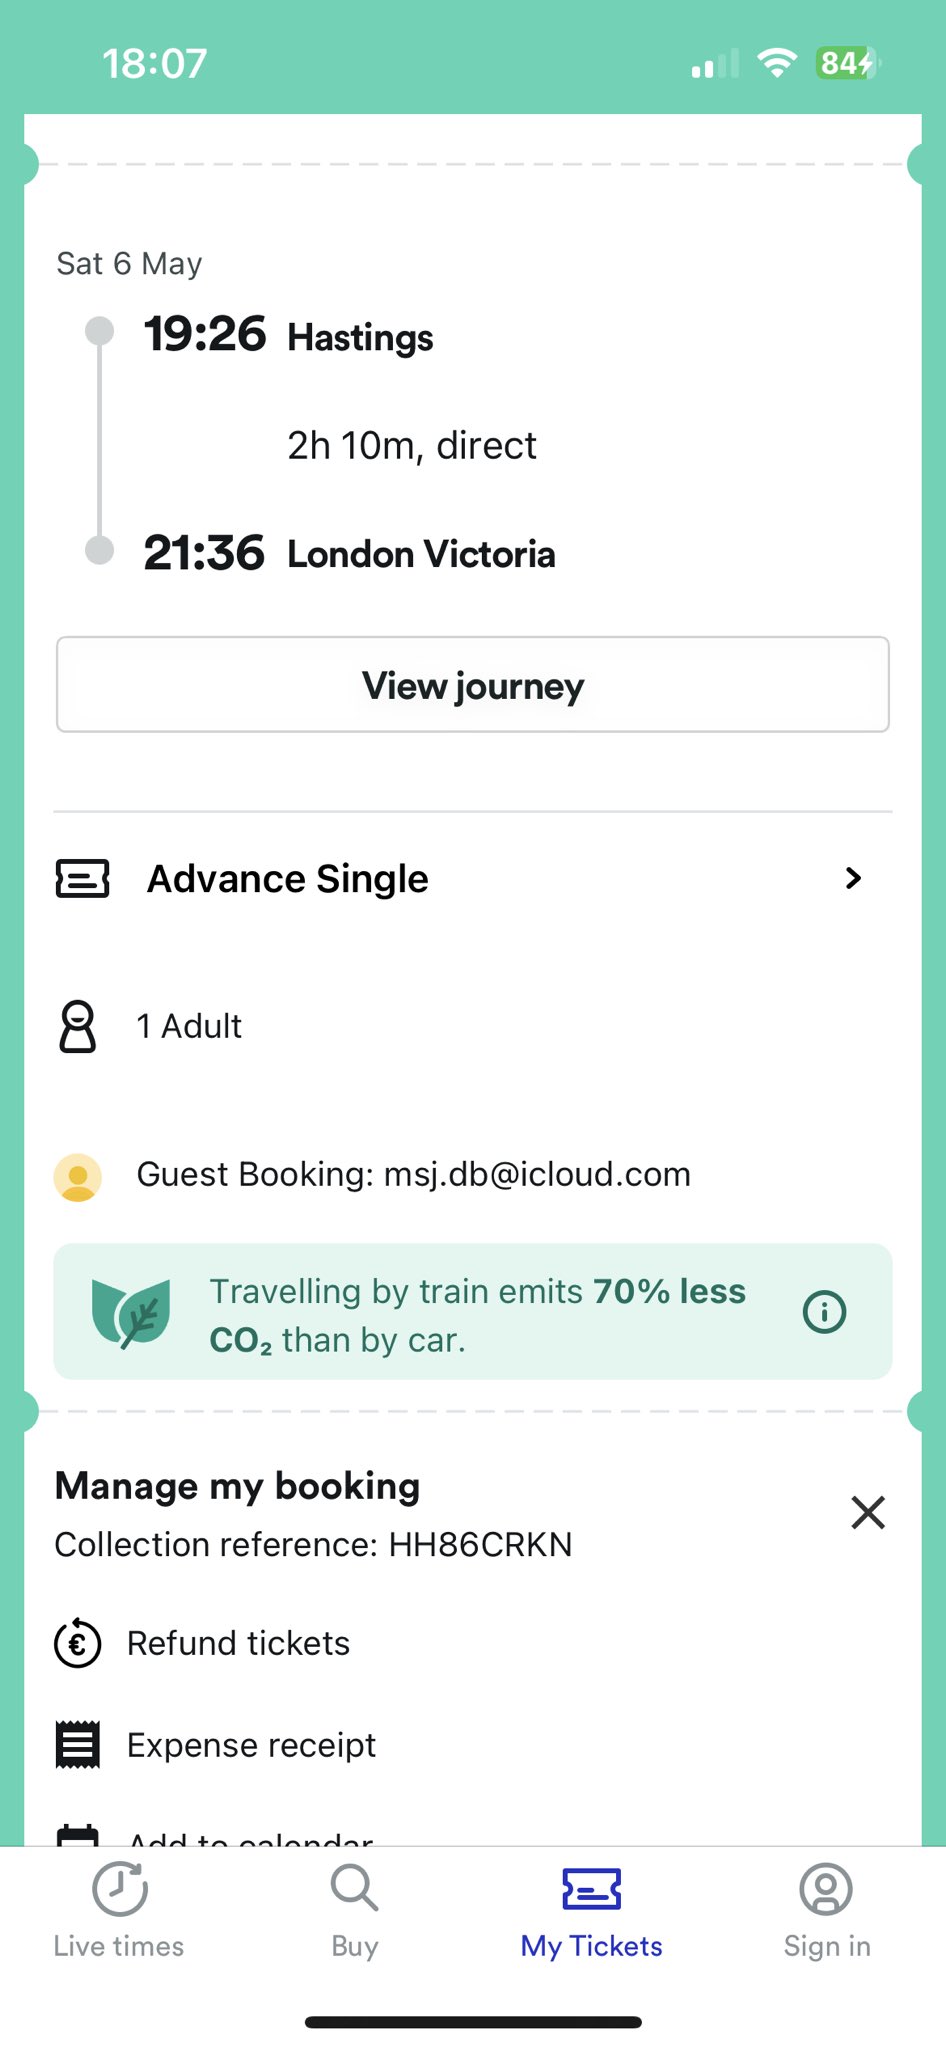Tap the calendar icon for Add to calendar
The image size is (946, 2048).
point(78,1836)
